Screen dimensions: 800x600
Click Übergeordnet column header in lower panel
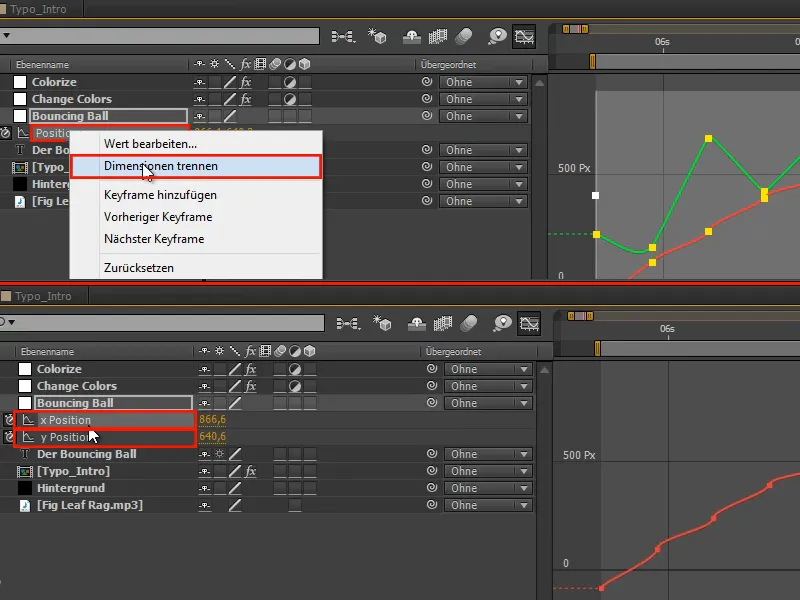453,352
